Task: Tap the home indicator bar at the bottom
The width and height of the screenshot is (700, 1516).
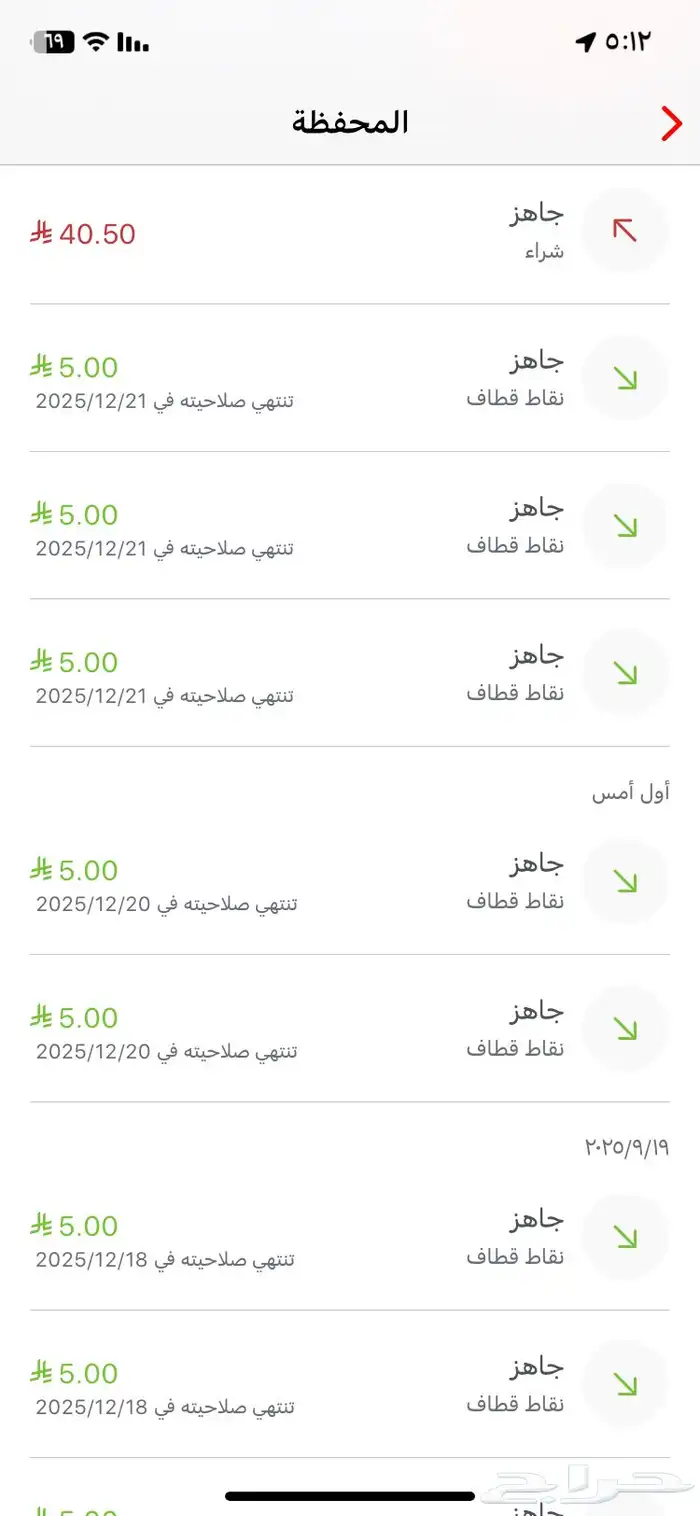Action: coord(350,1495)
